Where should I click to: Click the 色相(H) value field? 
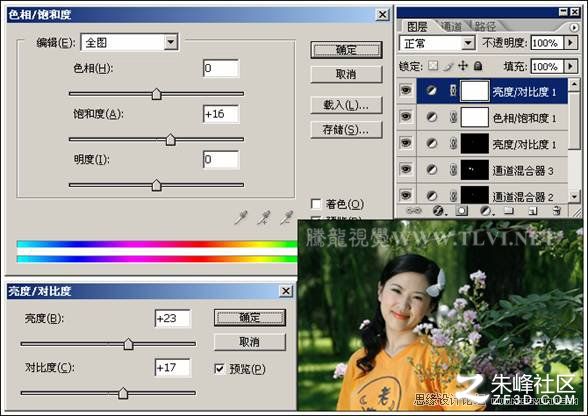221,68
